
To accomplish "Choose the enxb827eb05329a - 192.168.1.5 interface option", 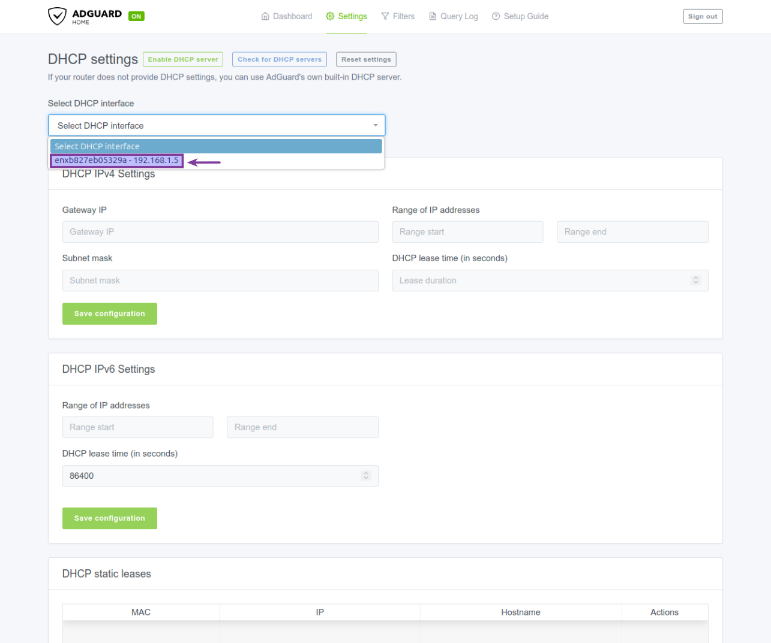I will tap(117, 161).
